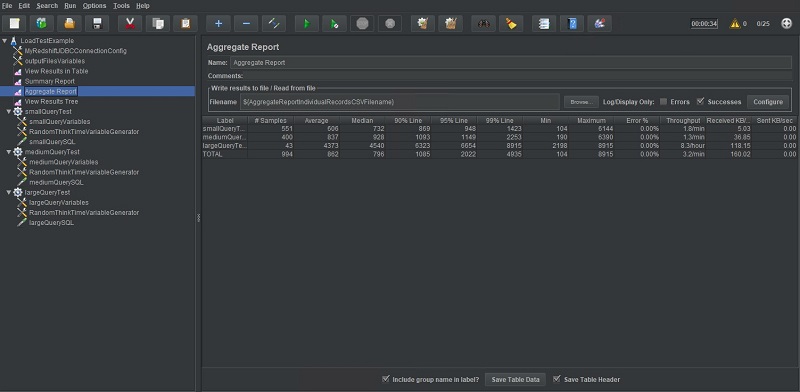Sort table by Throughput column header

tap(683, 120)
